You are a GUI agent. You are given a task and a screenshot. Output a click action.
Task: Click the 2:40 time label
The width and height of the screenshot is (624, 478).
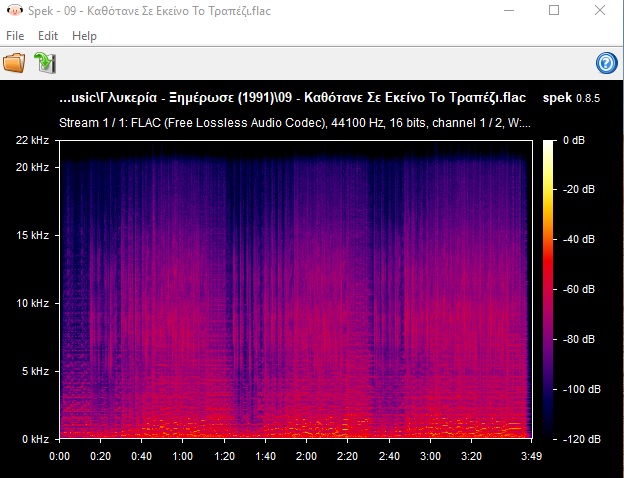(389, 456)
